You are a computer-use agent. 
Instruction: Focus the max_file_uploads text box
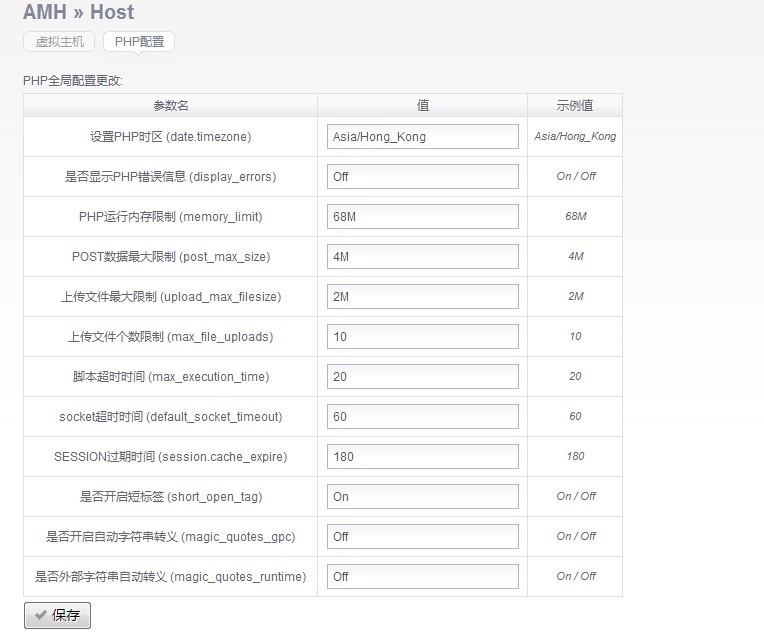coord(422,337)
